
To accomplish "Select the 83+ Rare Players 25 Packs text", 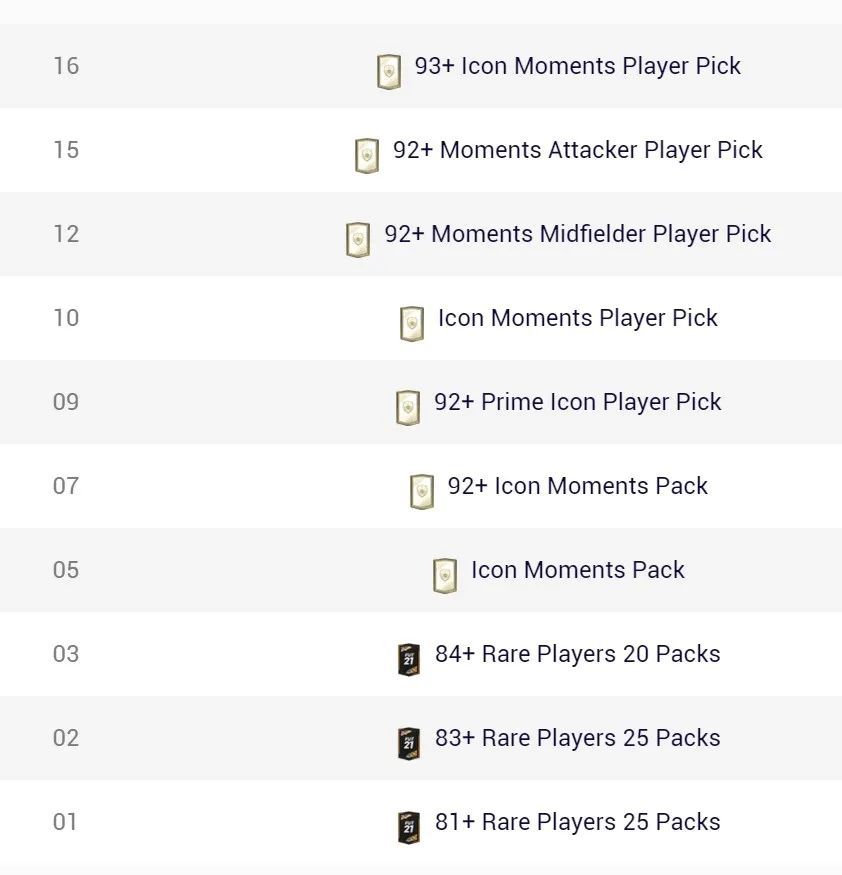I will [578, 738].
